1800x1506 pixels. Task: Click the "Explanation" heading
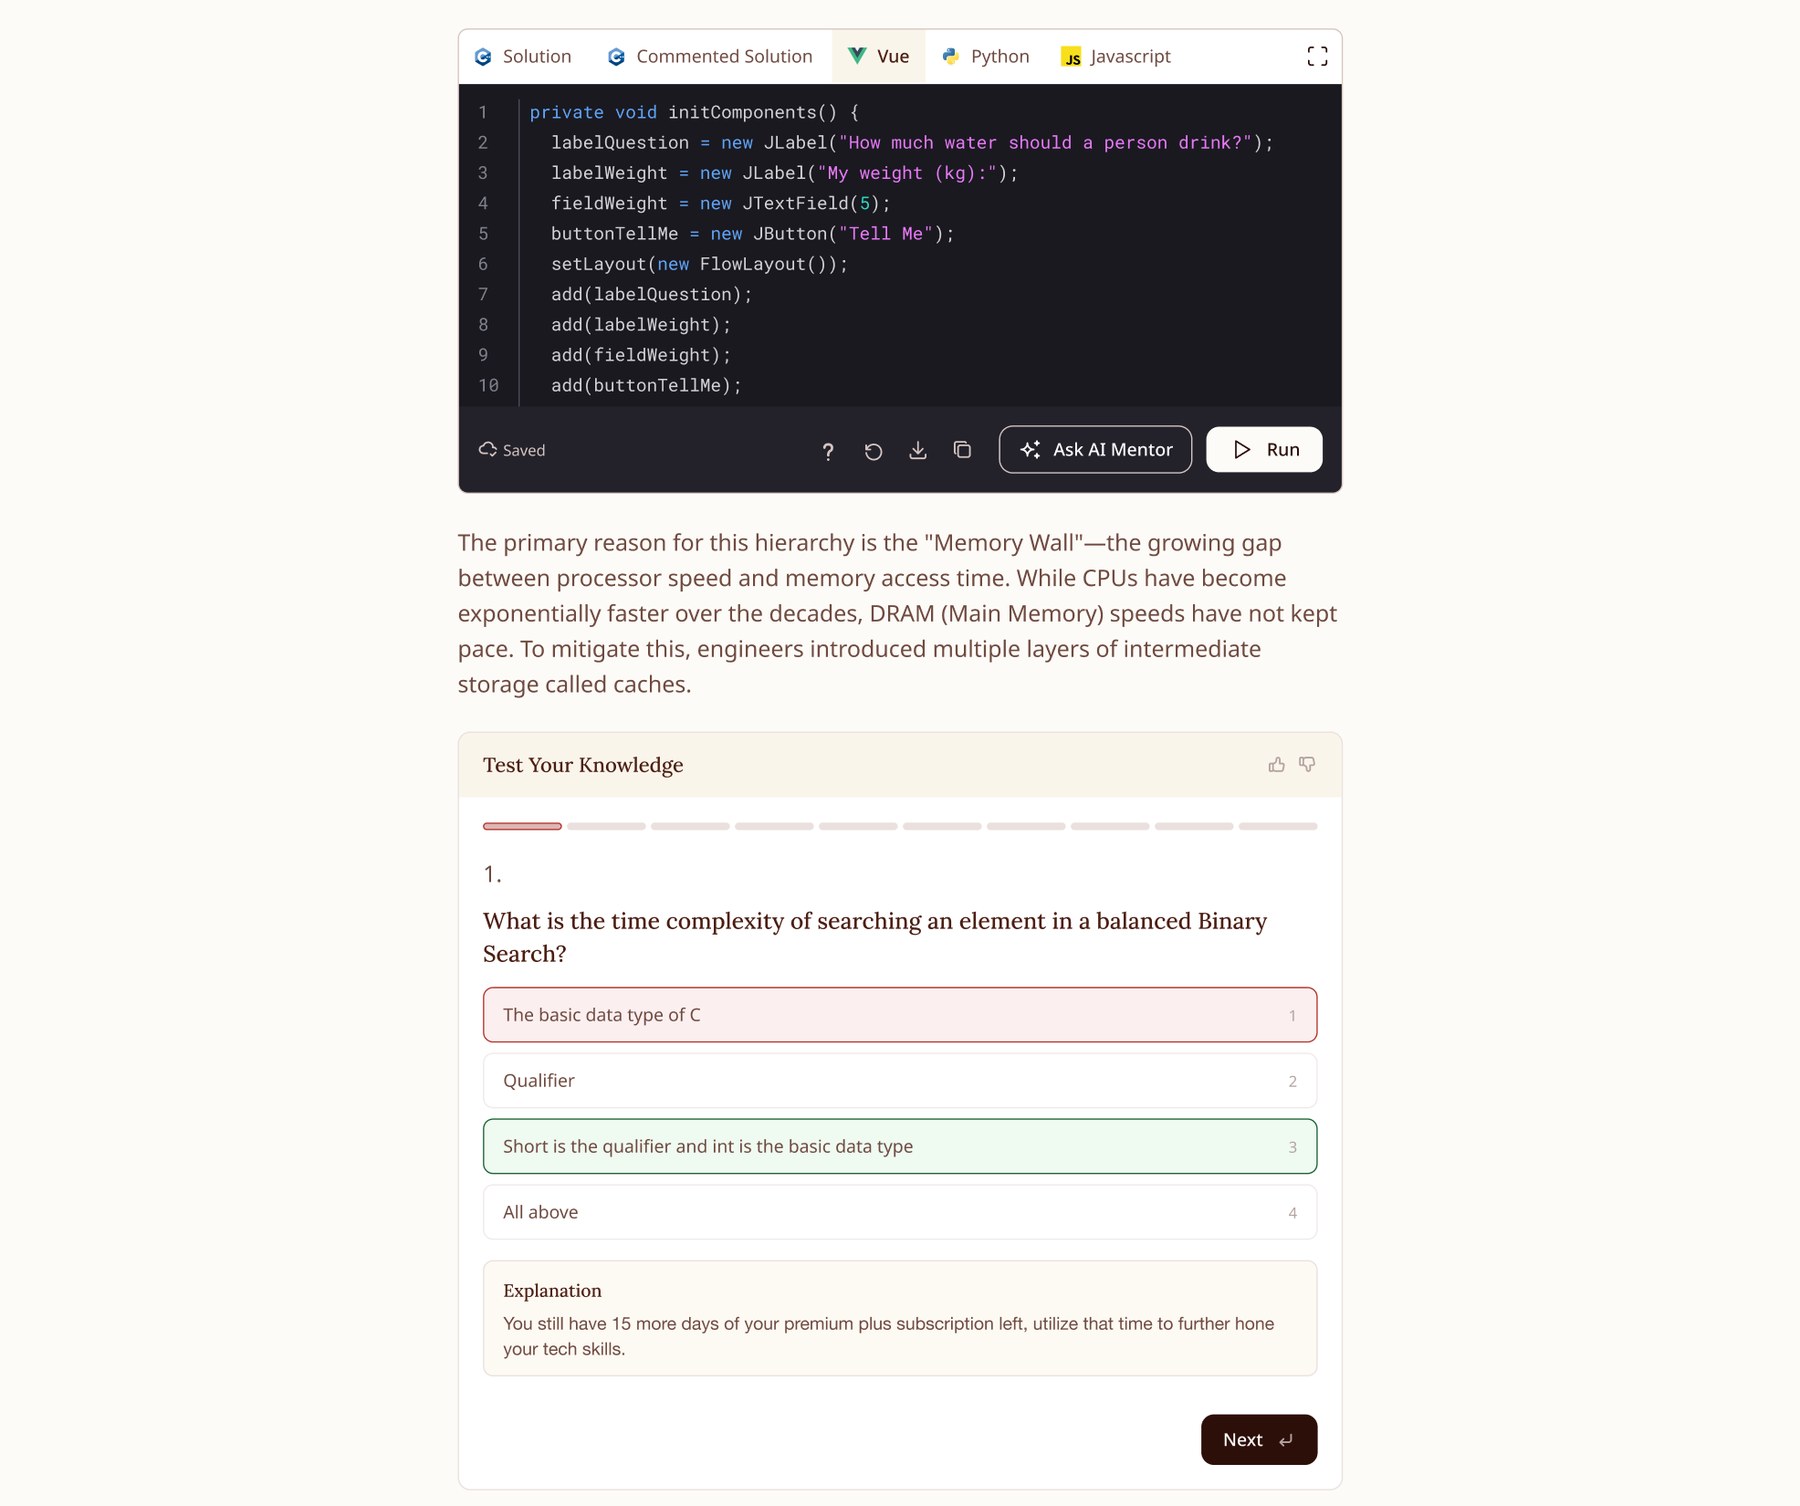(552, 1291)
